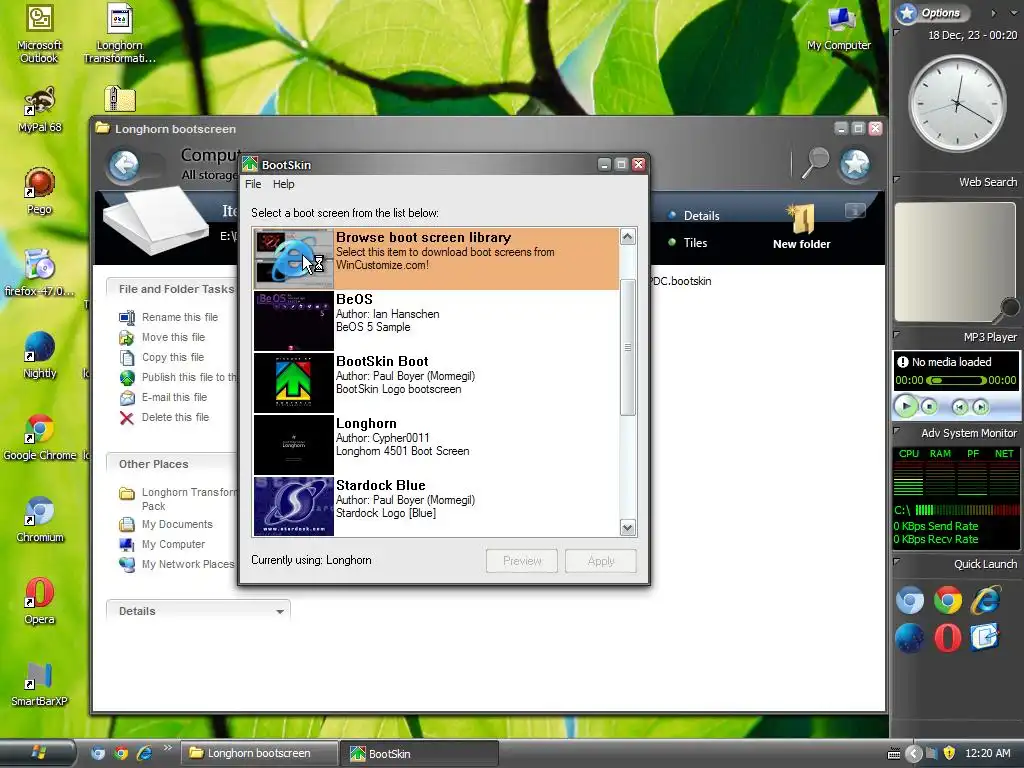Switch to Longhorn bootscreen taskbar button
Viewport: 1024px width, 768px height.
[x=259, y=753]
